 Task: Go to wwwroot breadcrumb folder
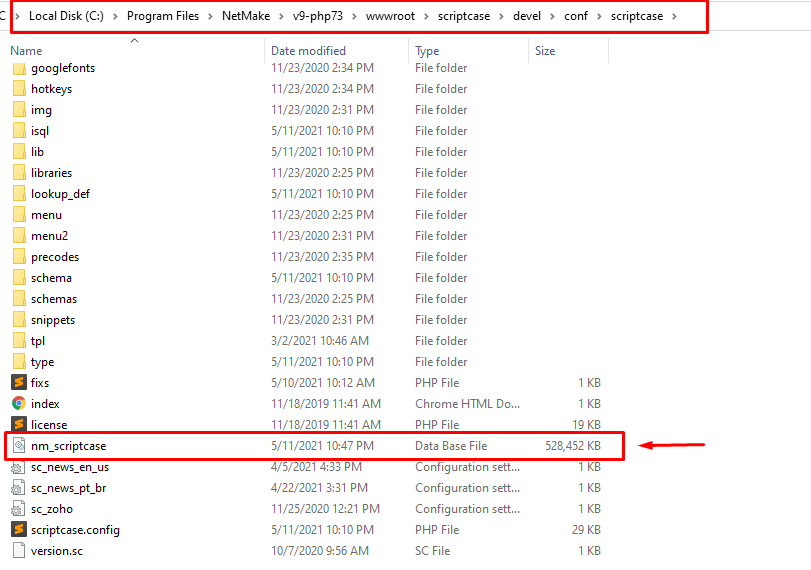click(390, 16)
